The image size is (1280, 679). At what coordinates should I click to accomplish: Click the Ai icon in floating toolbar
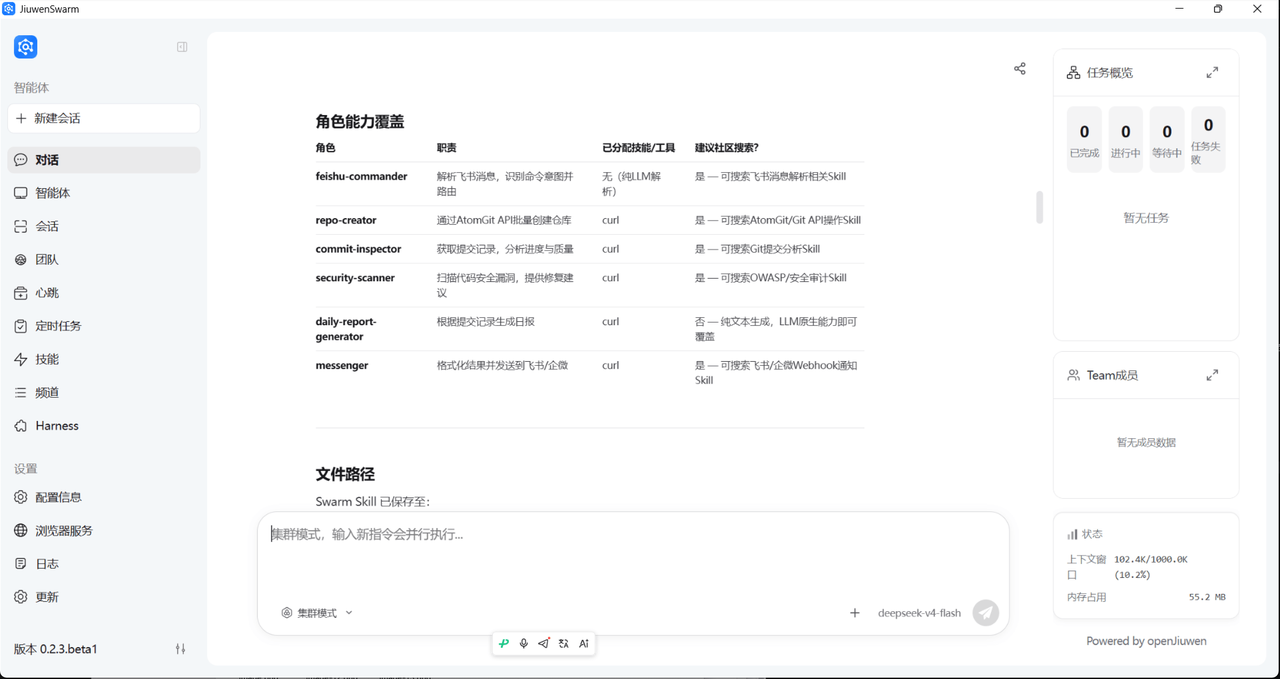(584, 644)
